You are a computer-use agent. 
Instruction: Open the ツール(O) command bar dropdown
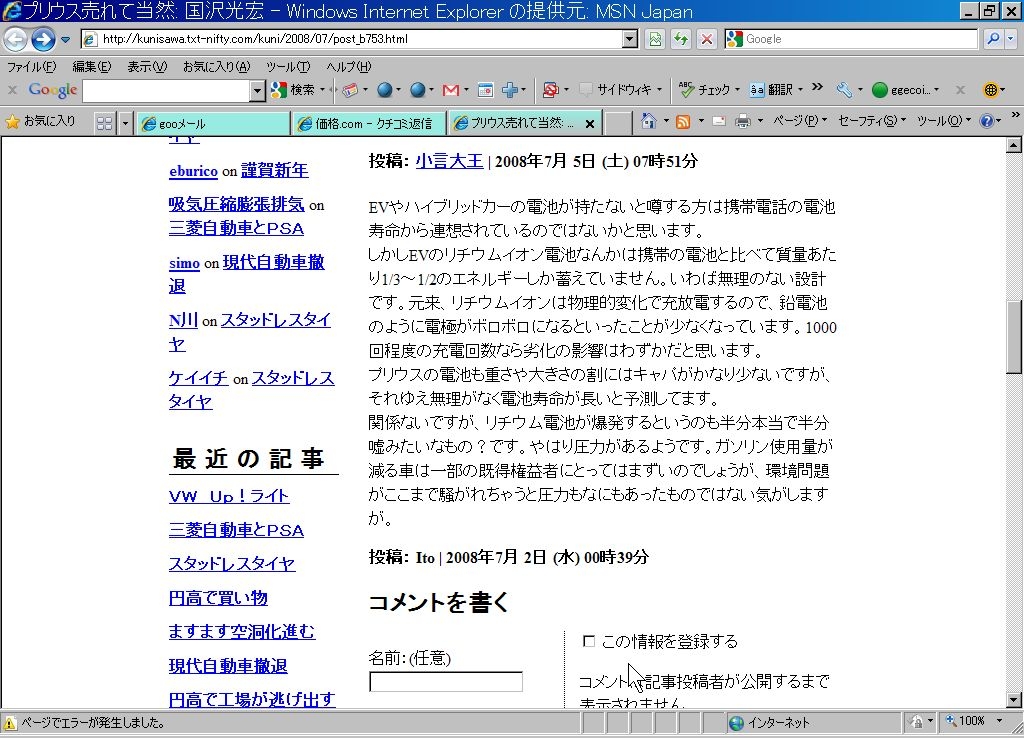944,121
